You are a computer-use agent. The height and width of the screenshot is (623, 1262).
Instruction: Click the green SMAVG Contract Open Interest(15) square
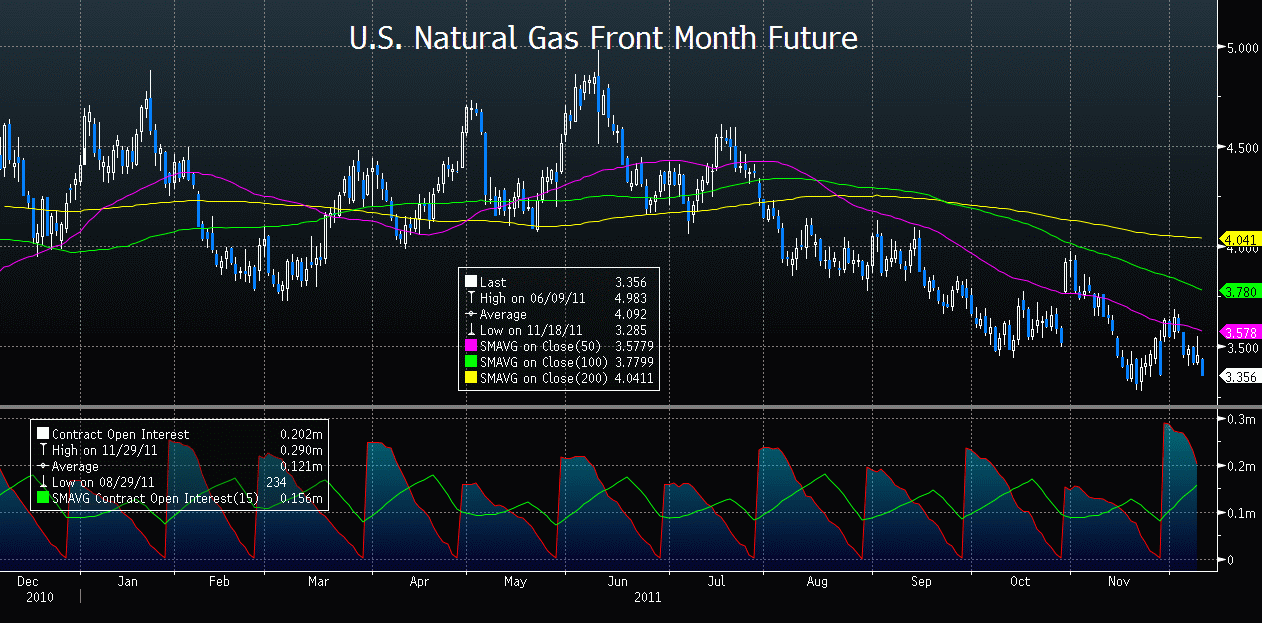[x=42, y=498]
